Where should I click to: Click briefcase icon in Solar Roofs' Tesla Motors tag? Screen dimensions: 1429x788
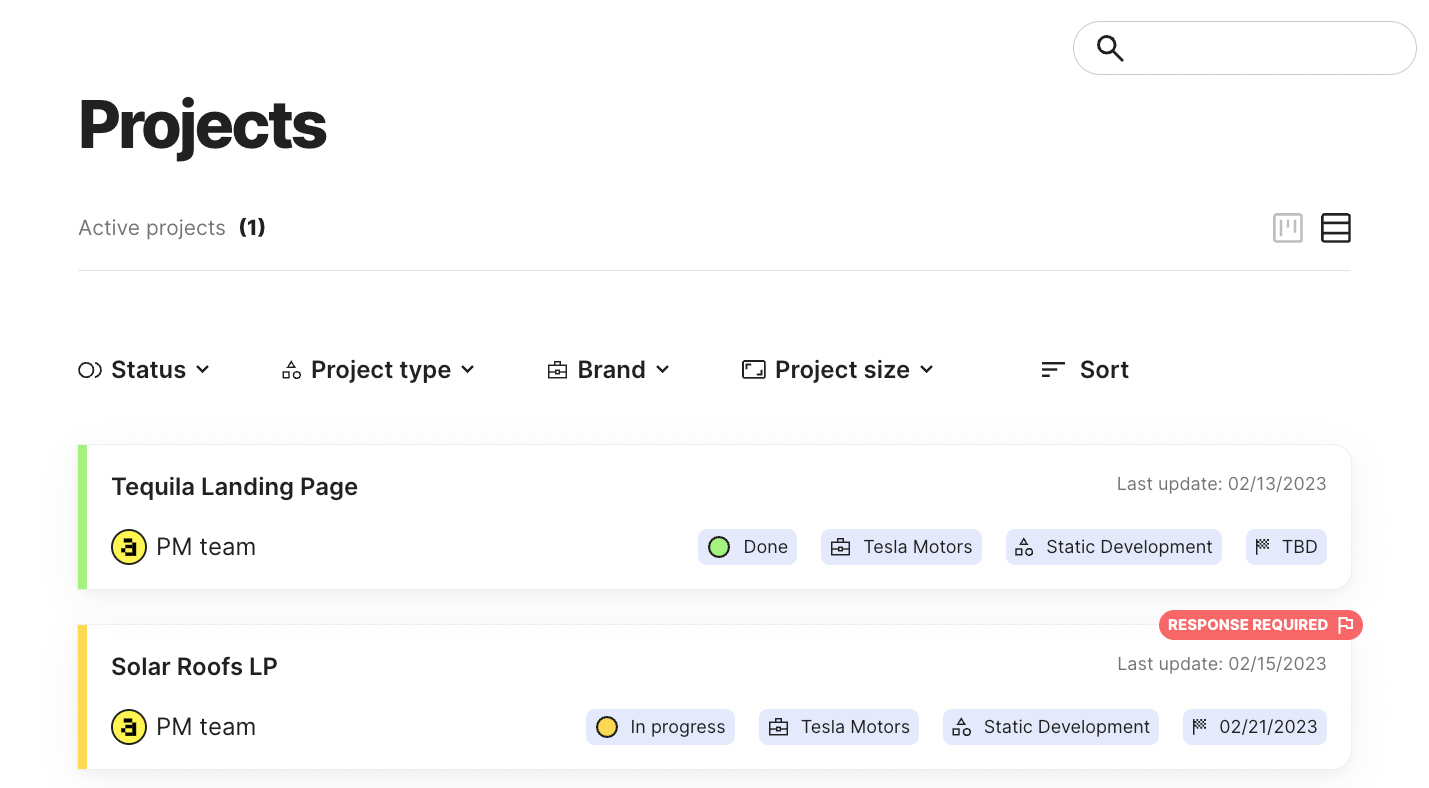click(778, 727)
